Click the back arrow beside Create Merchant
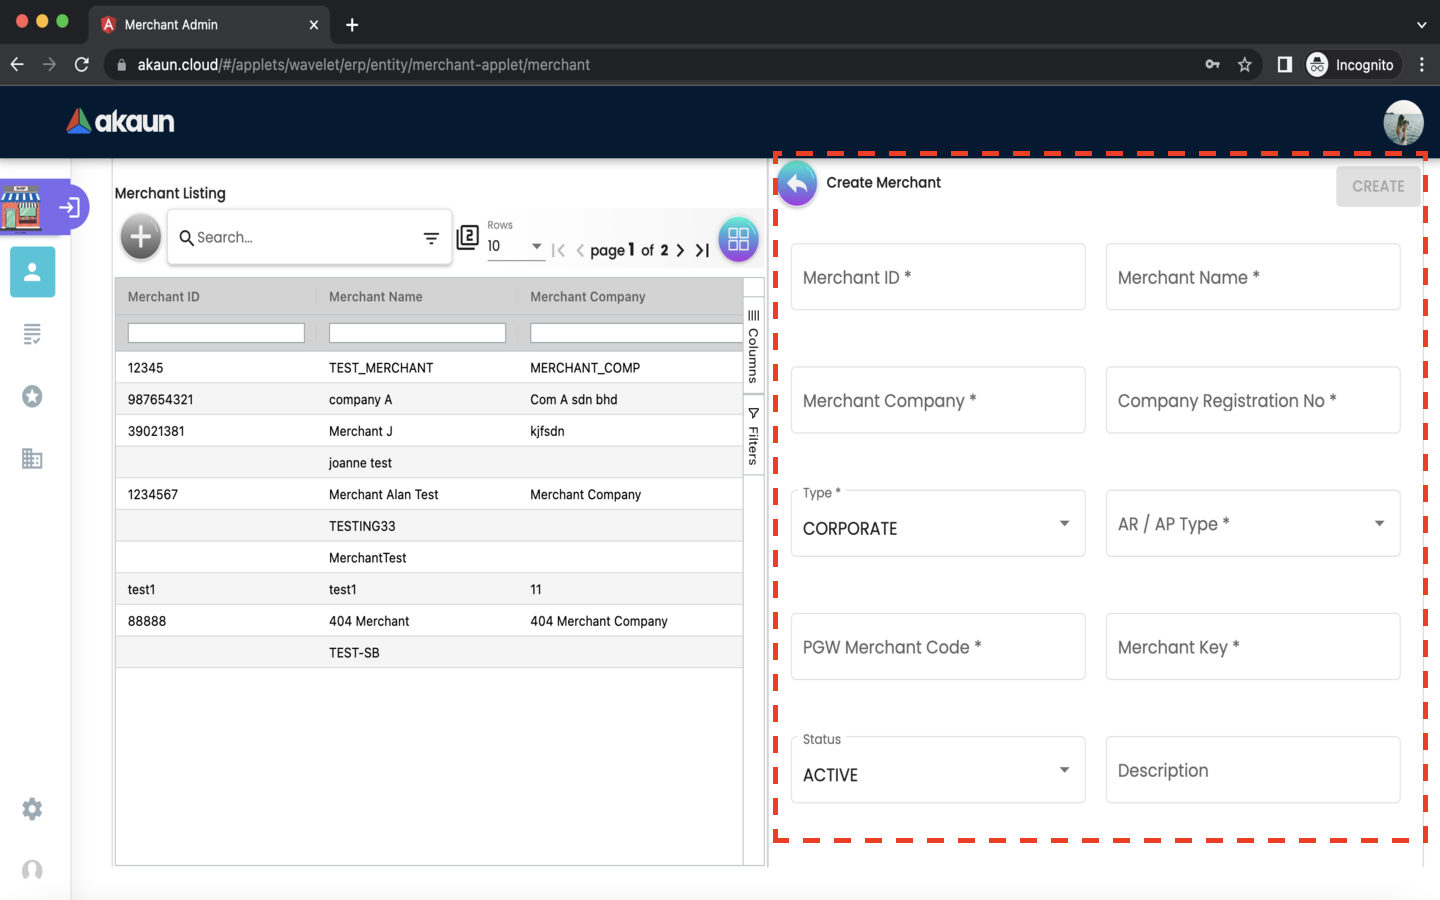This screenshot has width=1440, height=900. [x=797, y=184]
